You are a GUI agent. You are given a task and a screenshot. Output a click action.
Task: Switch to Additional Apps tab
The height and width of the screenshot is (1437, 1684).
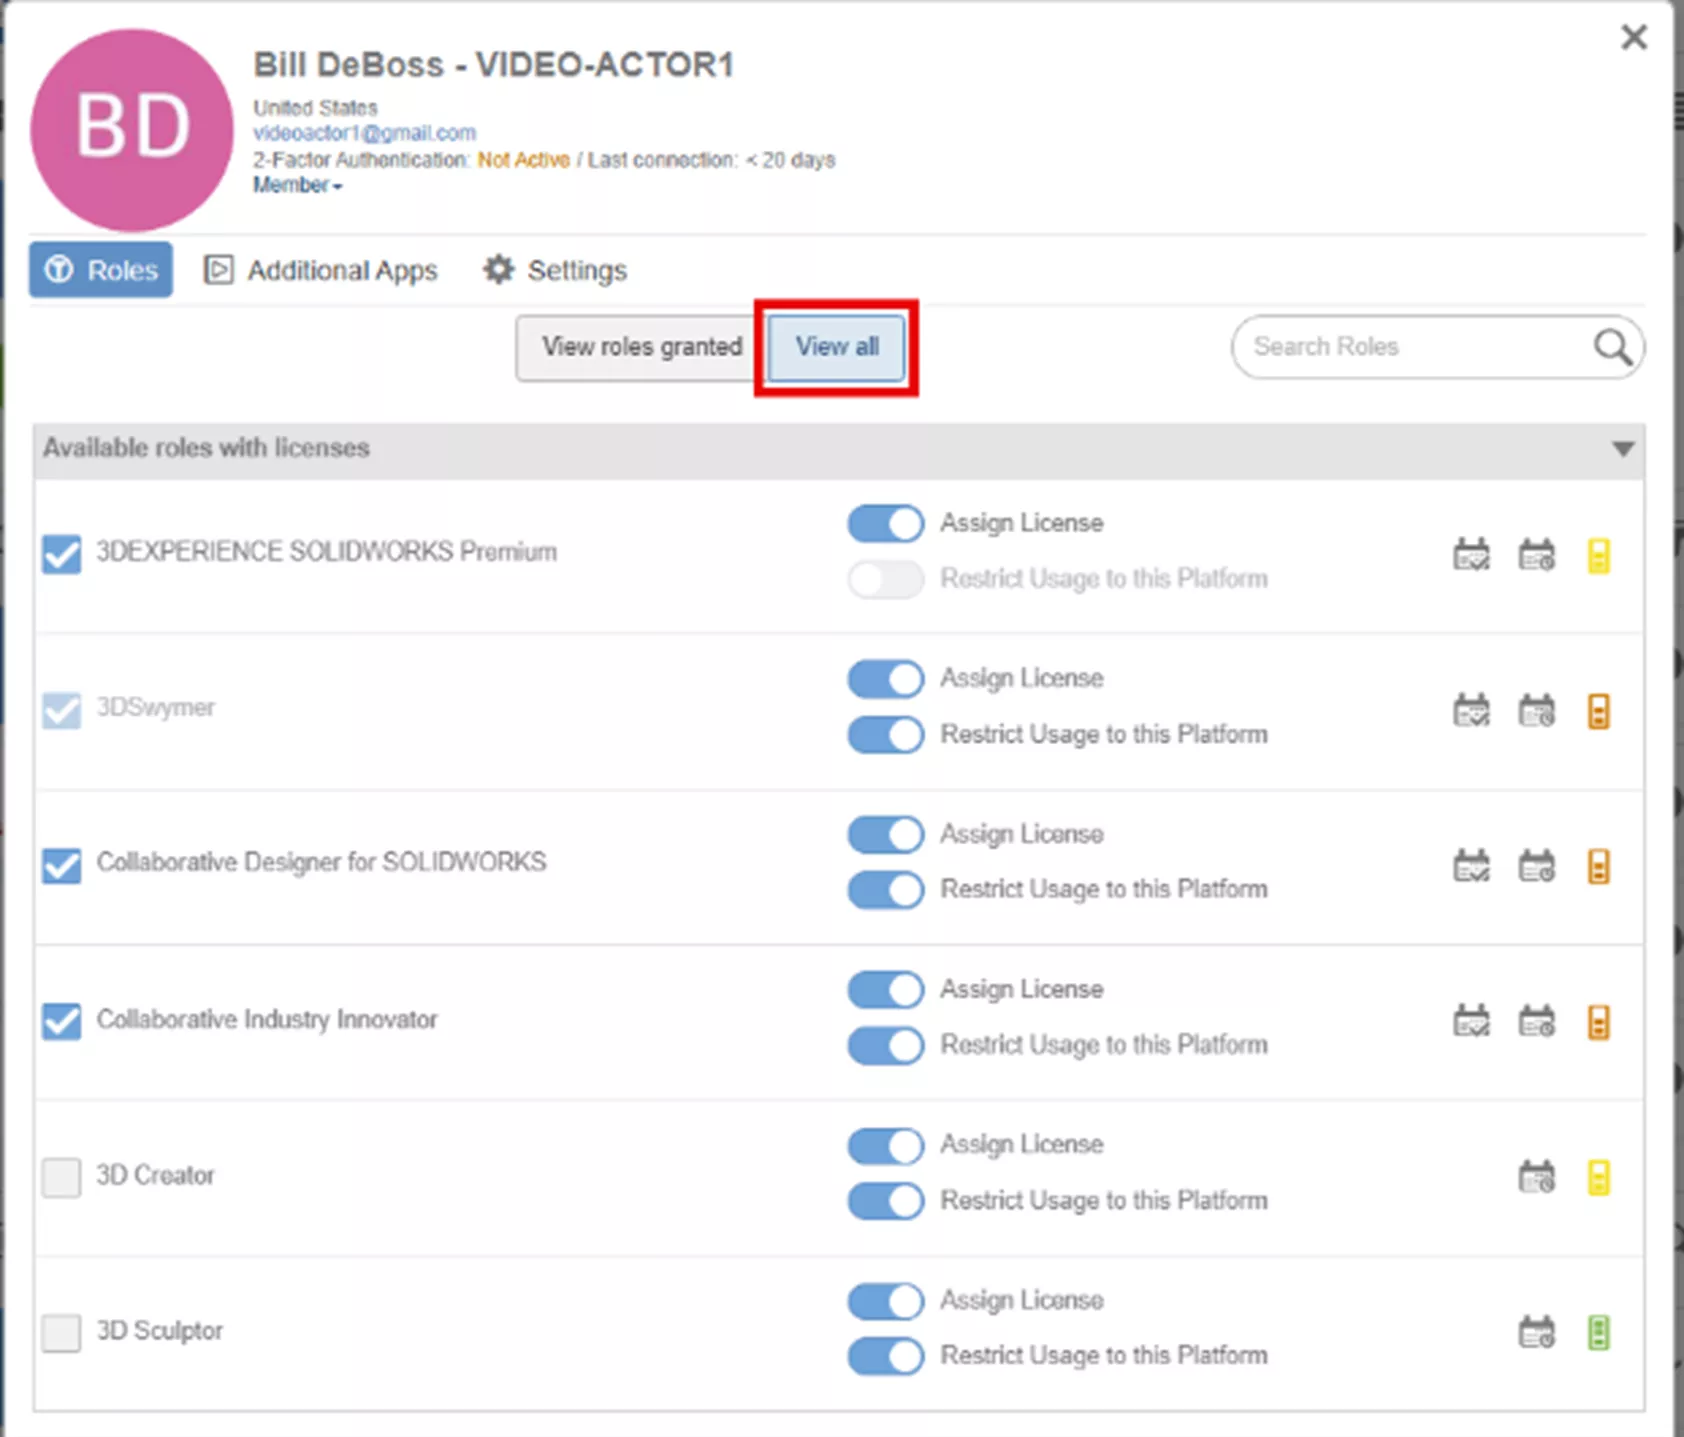click(x=321, y=270)
